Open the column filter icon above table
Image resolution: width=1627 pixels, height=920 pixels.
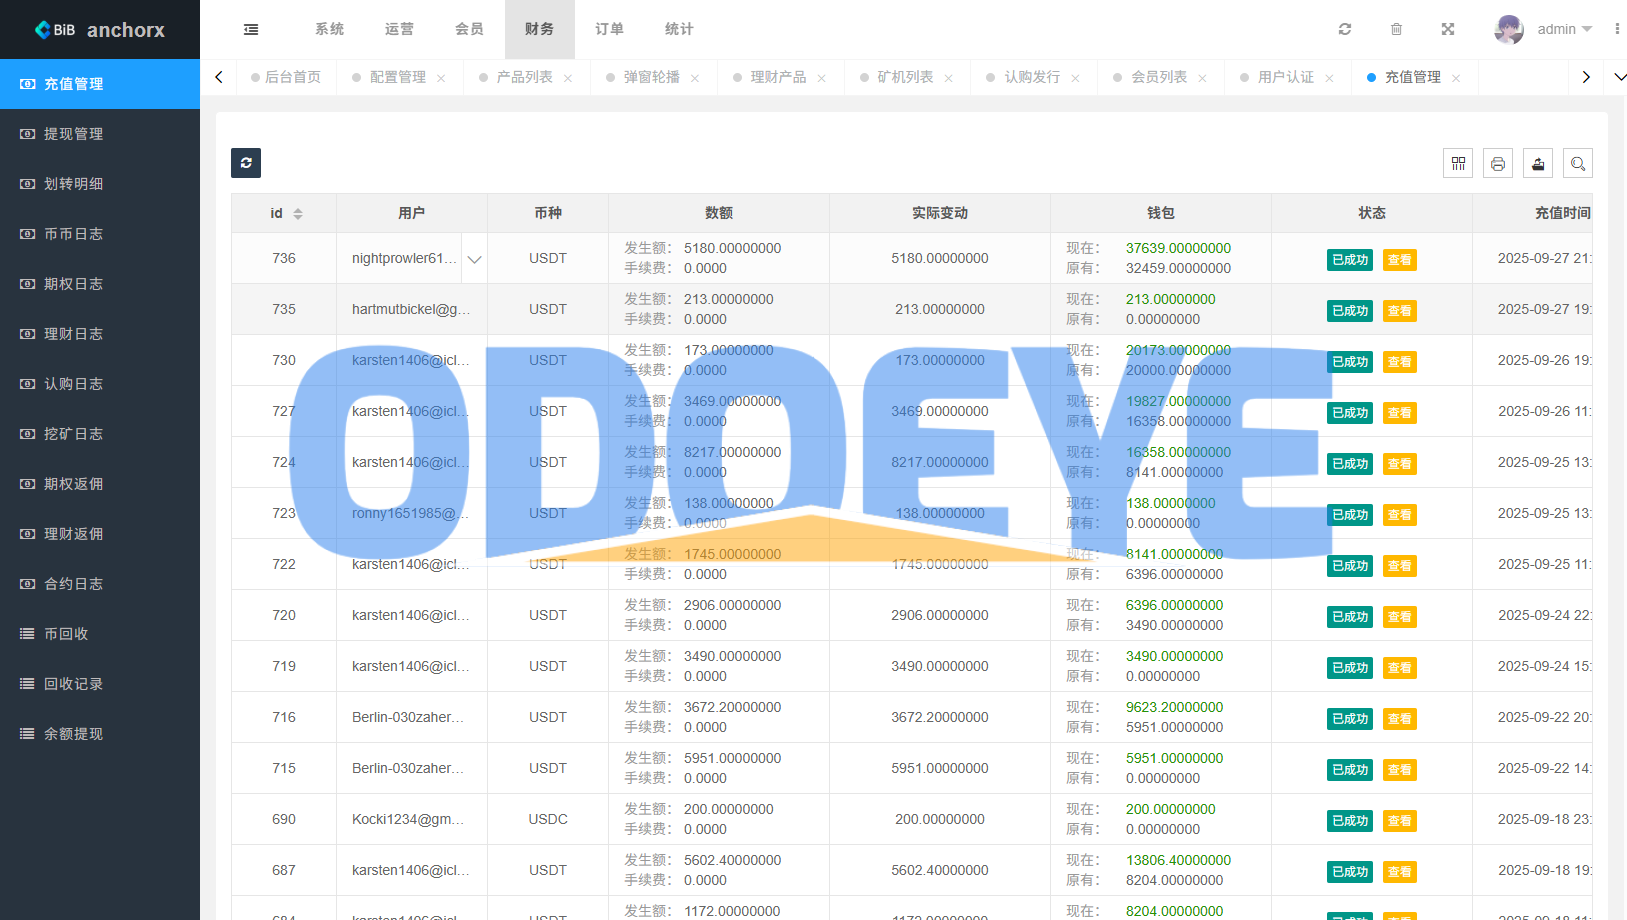tap(1458, 163)
